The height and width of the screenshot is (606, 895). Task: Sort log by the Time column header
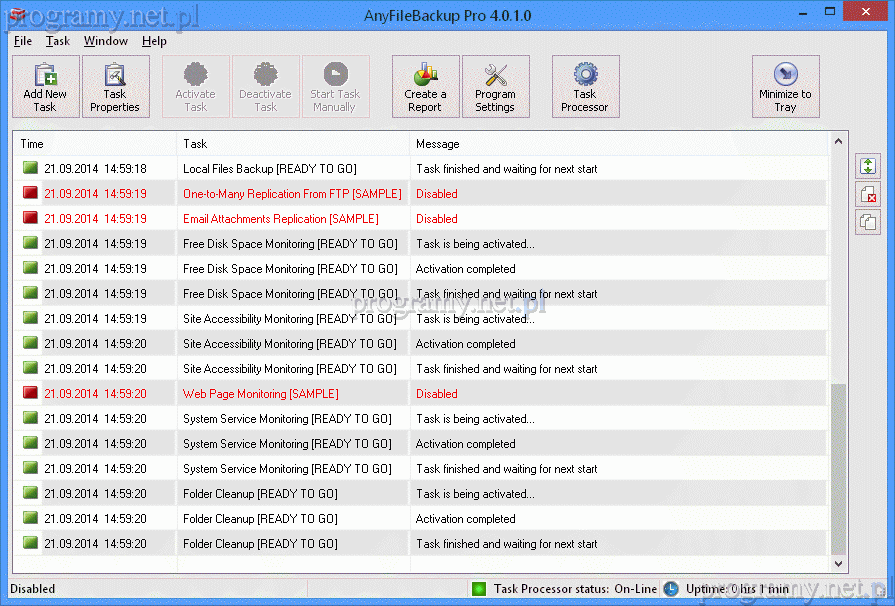95,144
